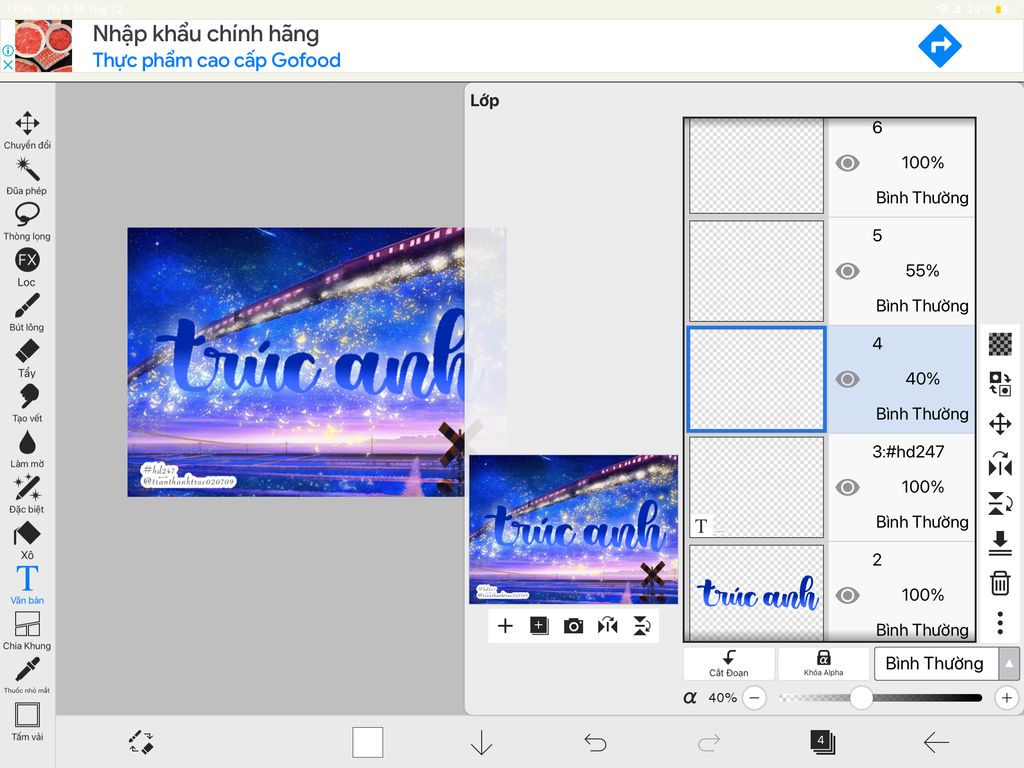Viewport: 1024px width, 768px height.
Task: Toggle Khóa Alpha lock
Action: 824,664
